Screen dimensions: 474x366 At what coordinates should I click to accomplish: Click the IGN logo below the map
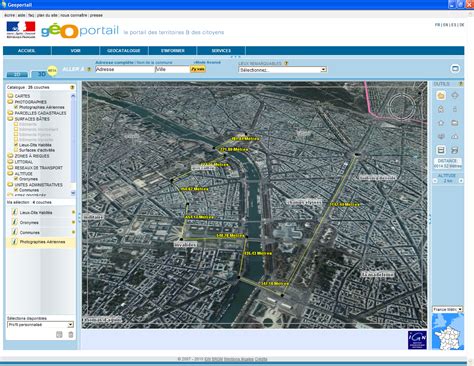coord(417,340)
